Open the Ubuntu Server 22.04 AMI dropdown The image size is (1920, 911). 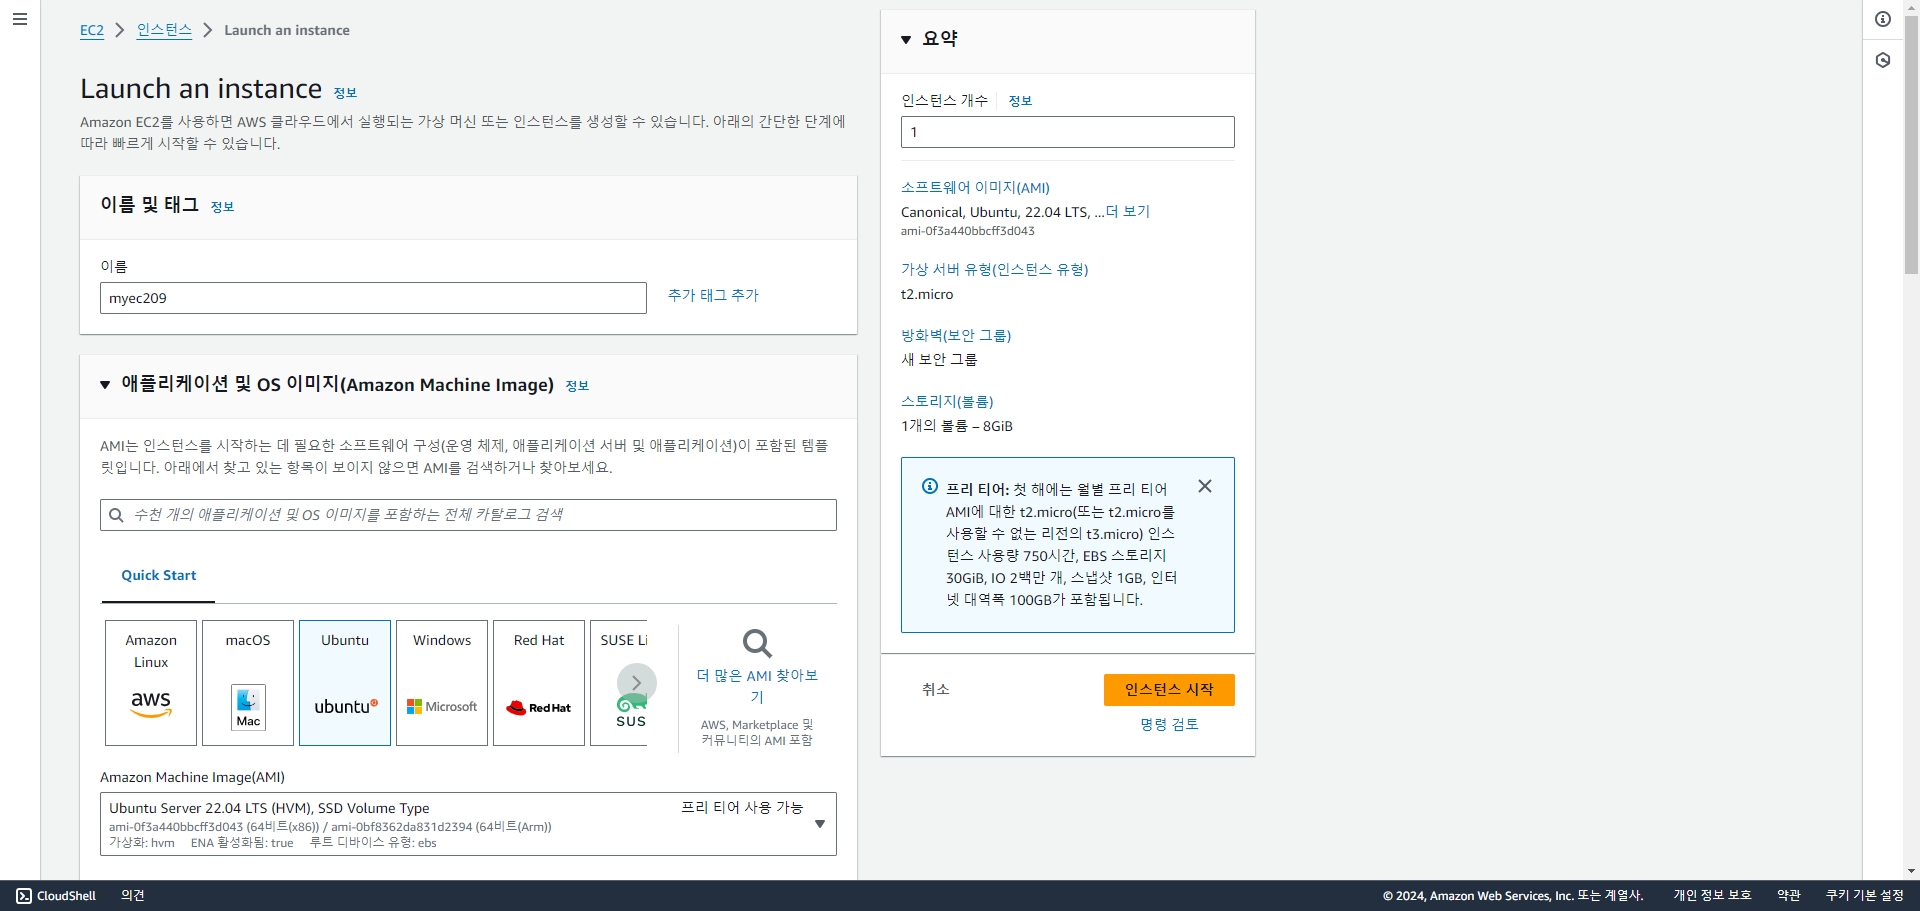468,824
